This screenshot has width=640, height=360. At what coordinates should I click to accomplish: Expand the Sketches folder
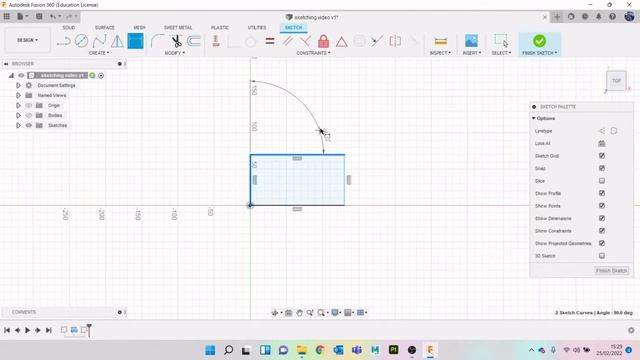(18, 125)
